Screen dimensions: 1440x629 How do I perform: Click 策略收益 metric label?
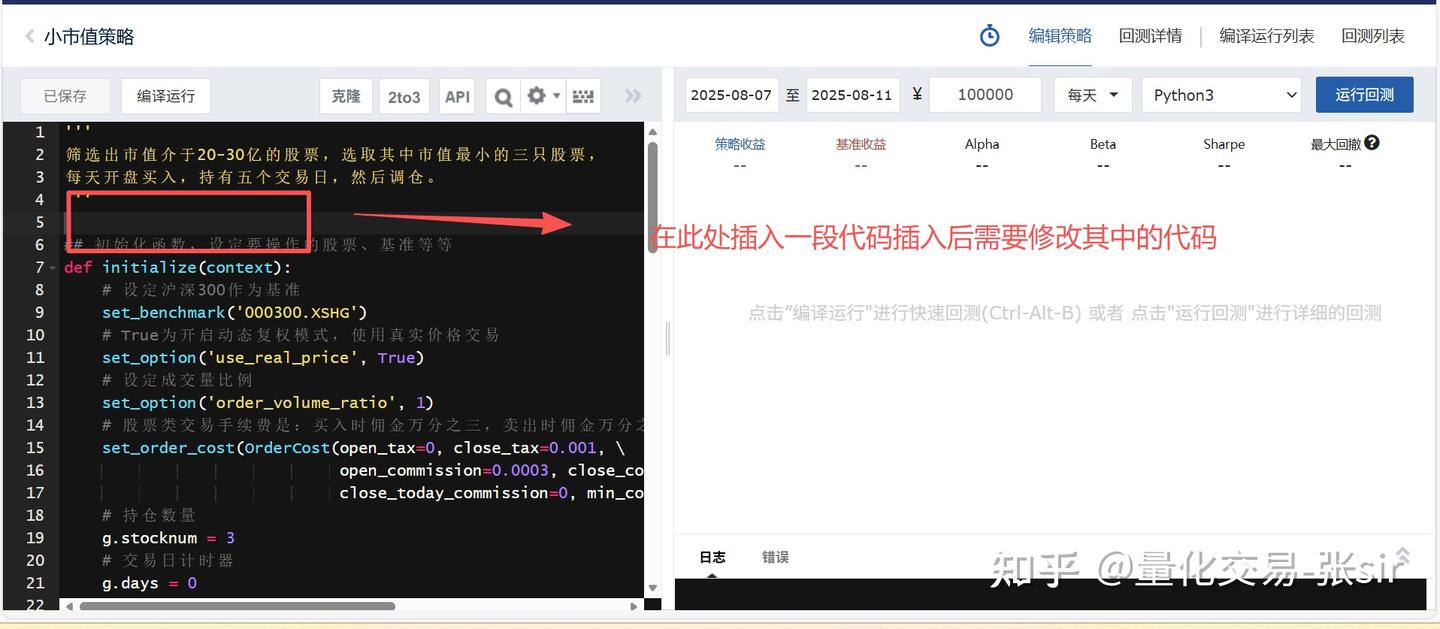coord(740,144)
